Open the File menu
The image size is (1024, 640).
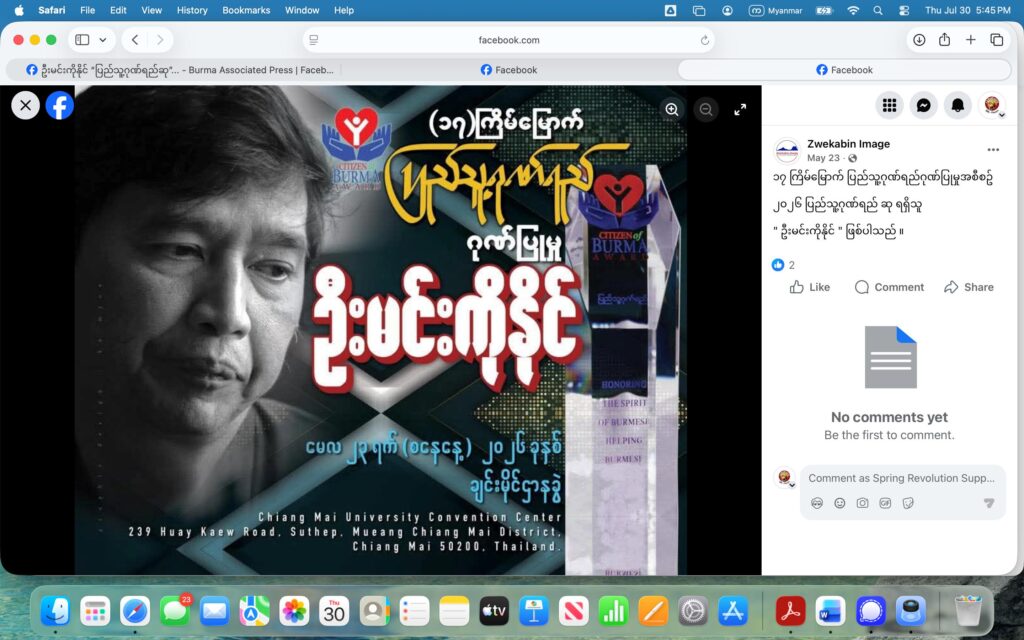pos(88,10)
